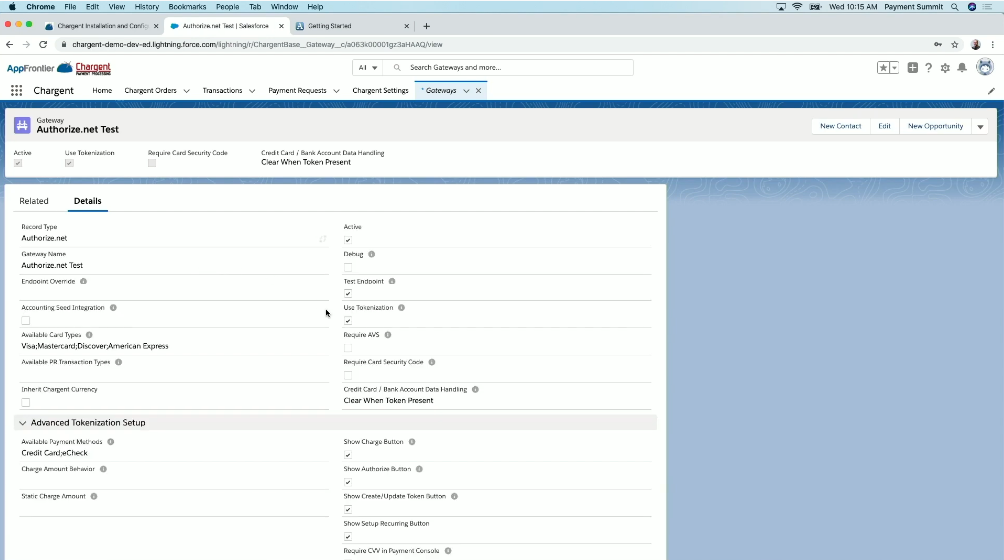1004x560 pixels.
Task: Show info for Details Require Card Security Code
Action: click(x=432, y=362)
